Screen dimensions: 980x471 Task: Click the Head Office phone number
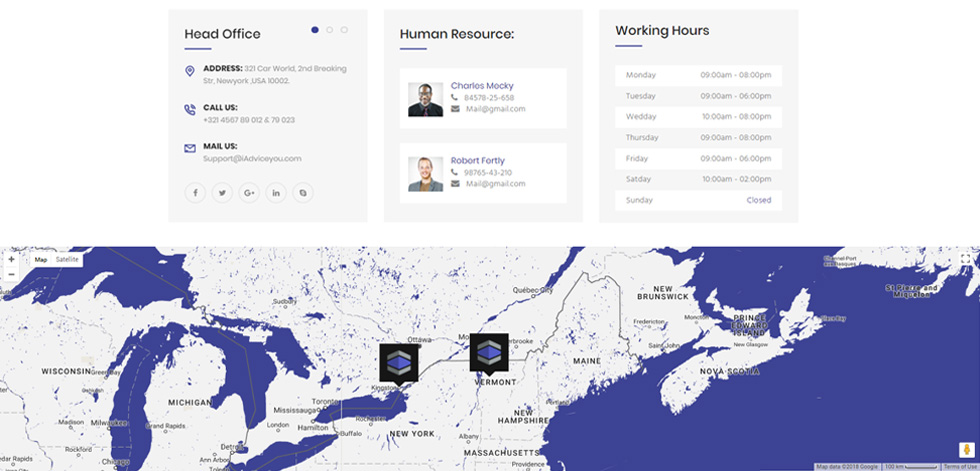(x=249, y=120)
